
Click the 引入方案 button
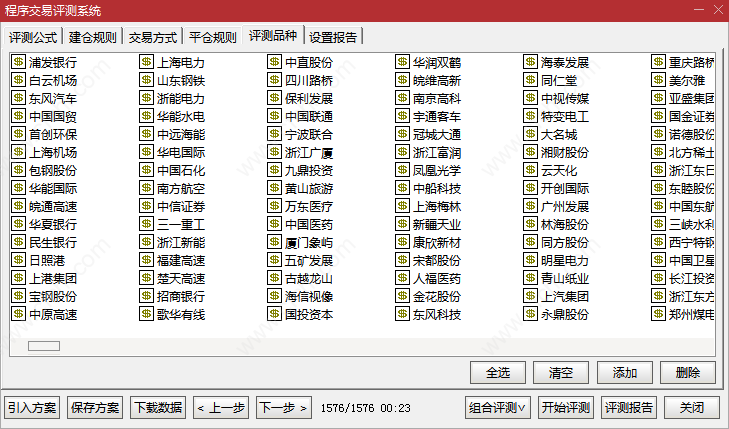click(x=32, y=408)
